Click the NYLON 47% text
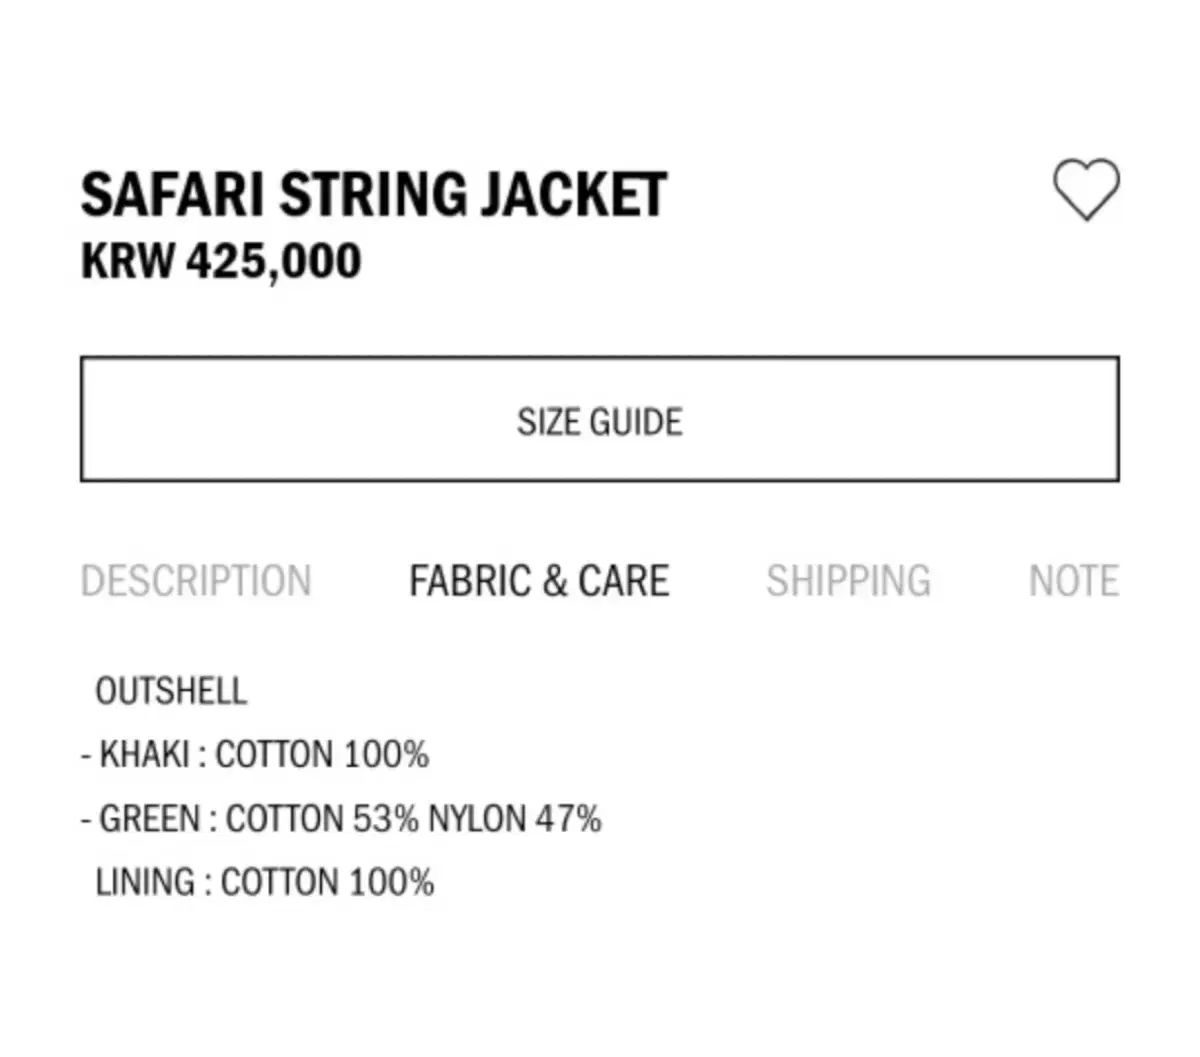1200x1057 pixels. click(515, 819)
